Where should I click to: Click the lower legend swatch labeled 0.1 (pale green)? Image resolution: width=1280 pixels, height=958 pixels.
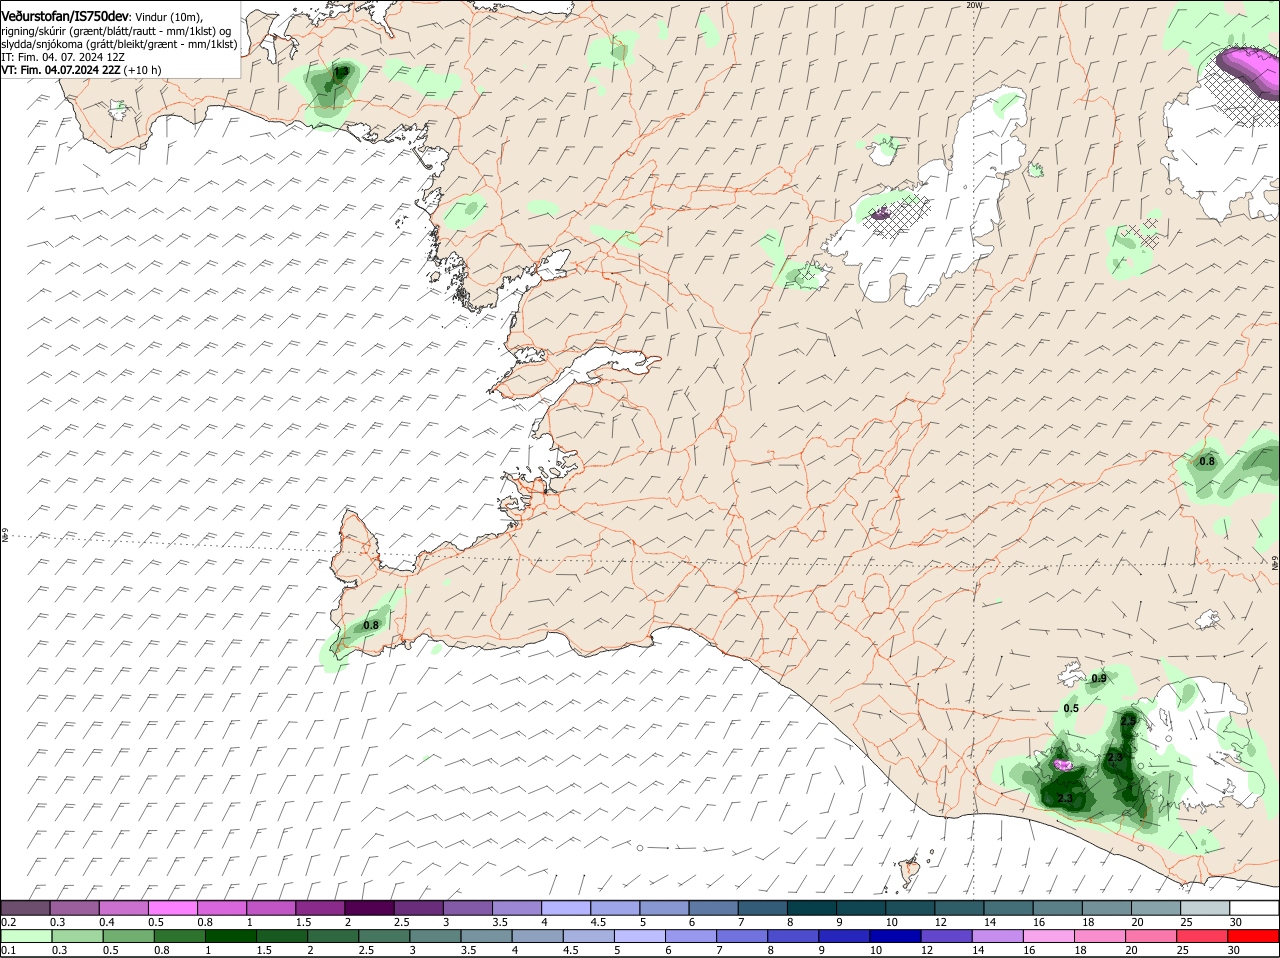[25, 936]
